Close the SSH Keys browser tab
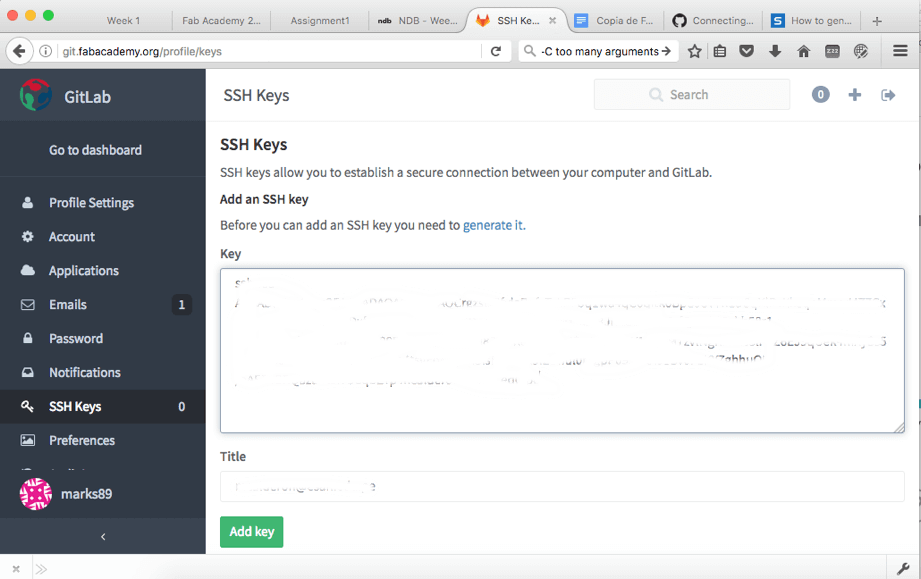 pos(552,21)
